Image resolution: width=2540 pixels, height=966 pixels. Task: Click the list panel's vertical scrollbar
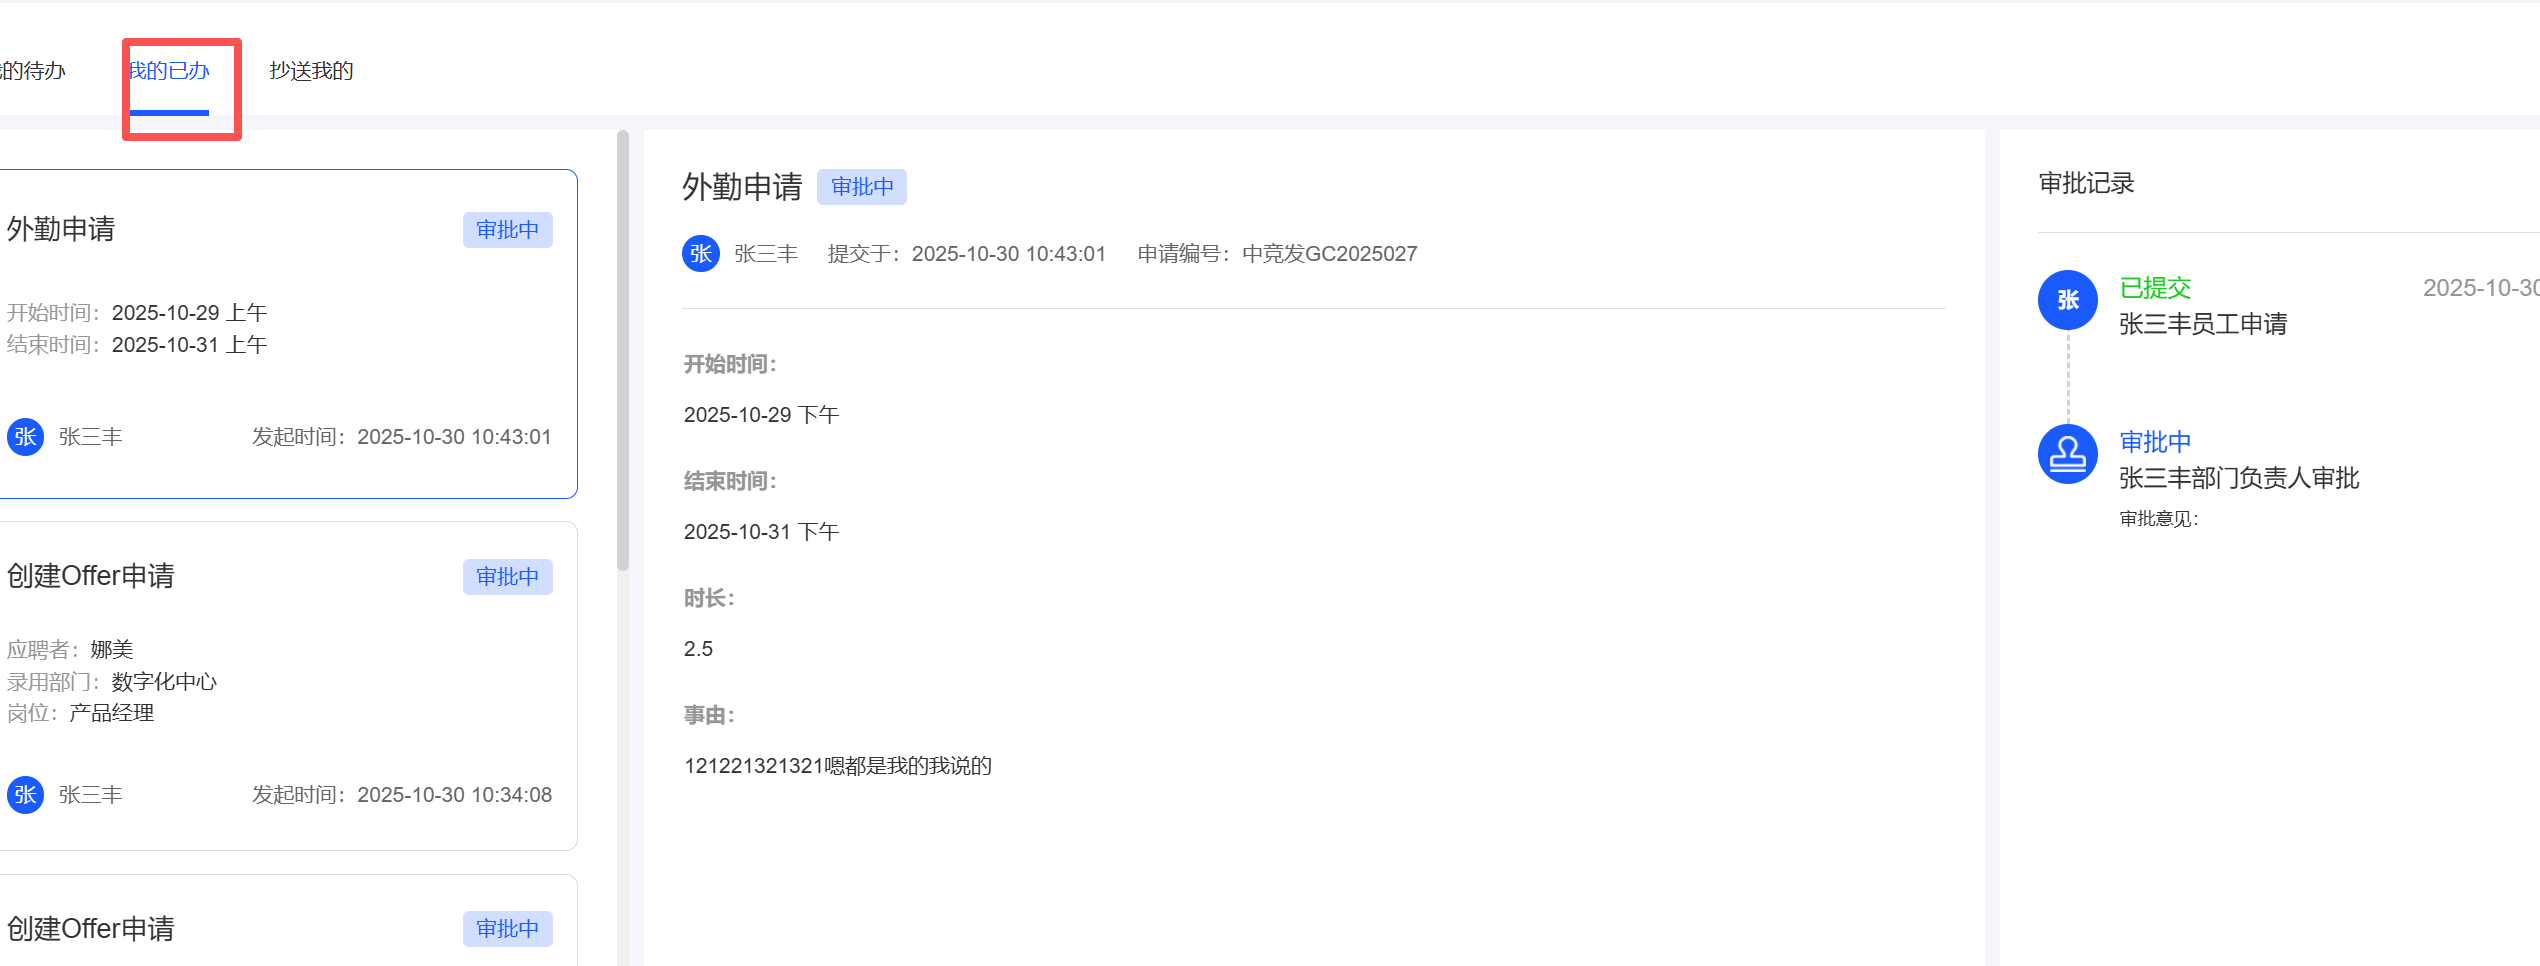pyautogui.click(x=623, y=350)
